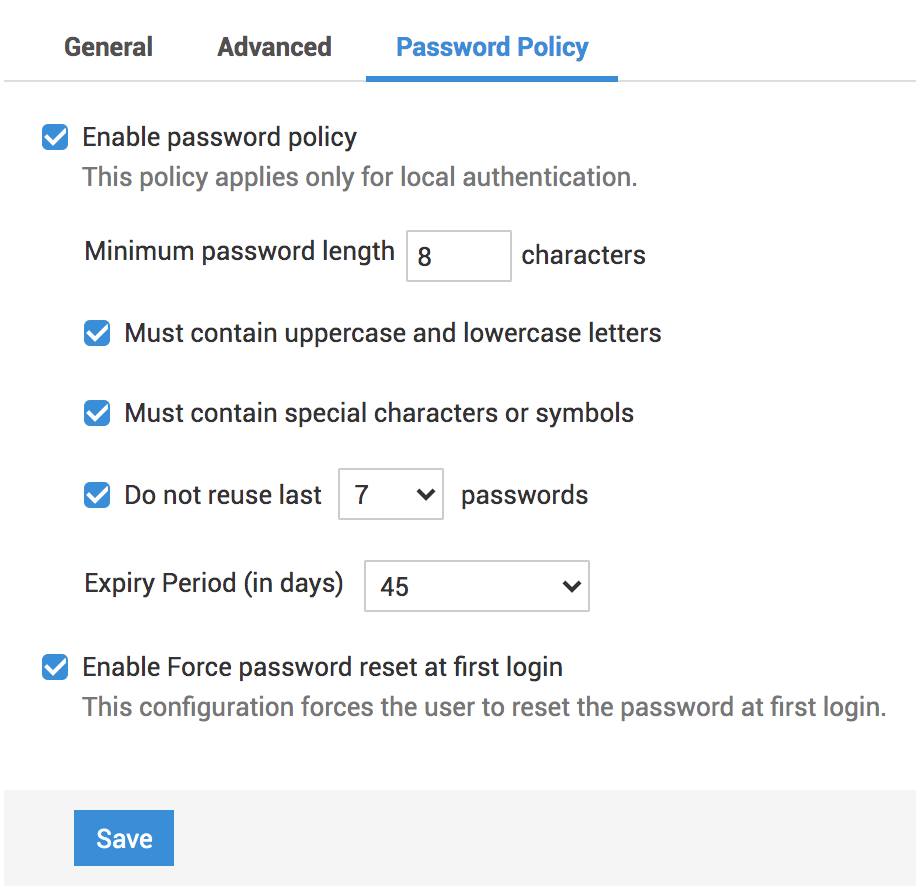The height and width of the screenshot is (890, 916).
Task: Click the 'Minimum password length' label
Action: (239, 251)
